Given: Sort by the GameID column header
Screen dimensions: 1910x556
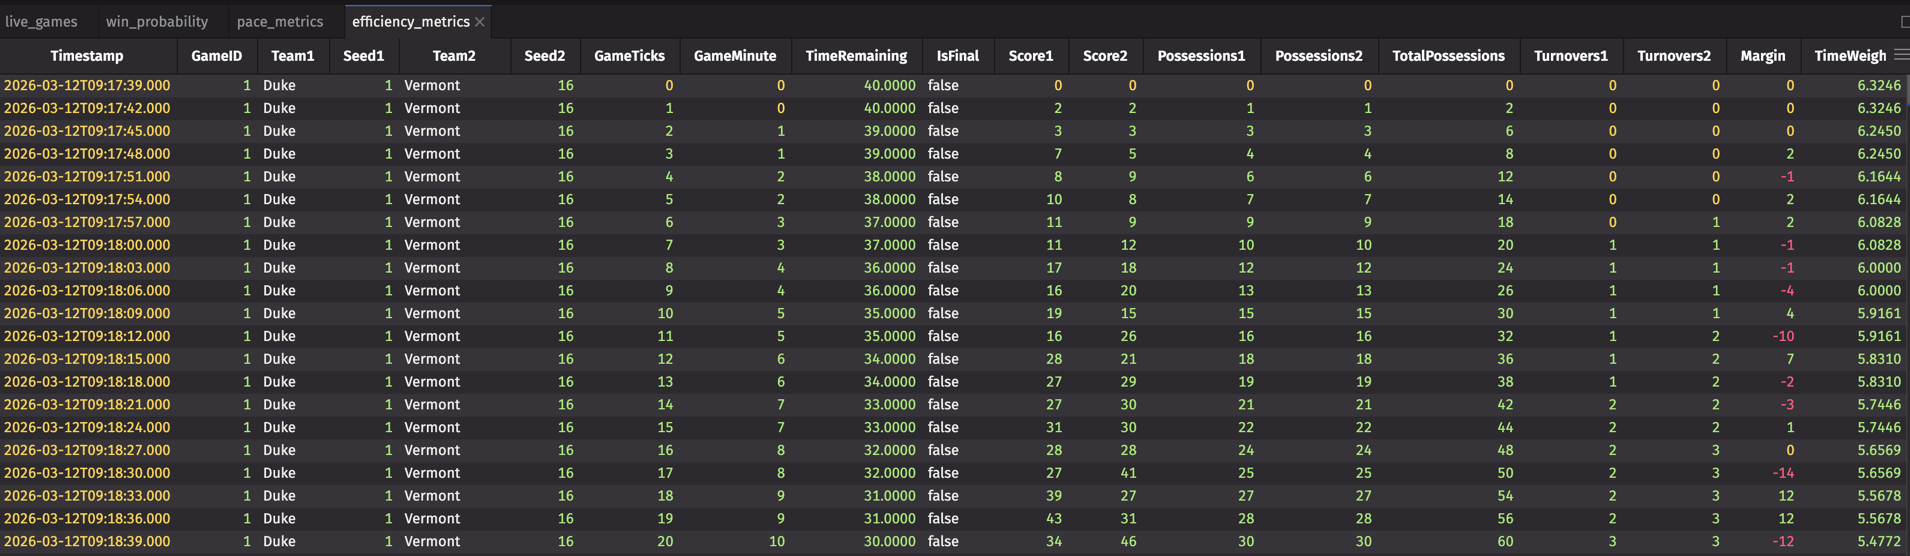Looking at the screenshot, I should [x=216, y=56].
